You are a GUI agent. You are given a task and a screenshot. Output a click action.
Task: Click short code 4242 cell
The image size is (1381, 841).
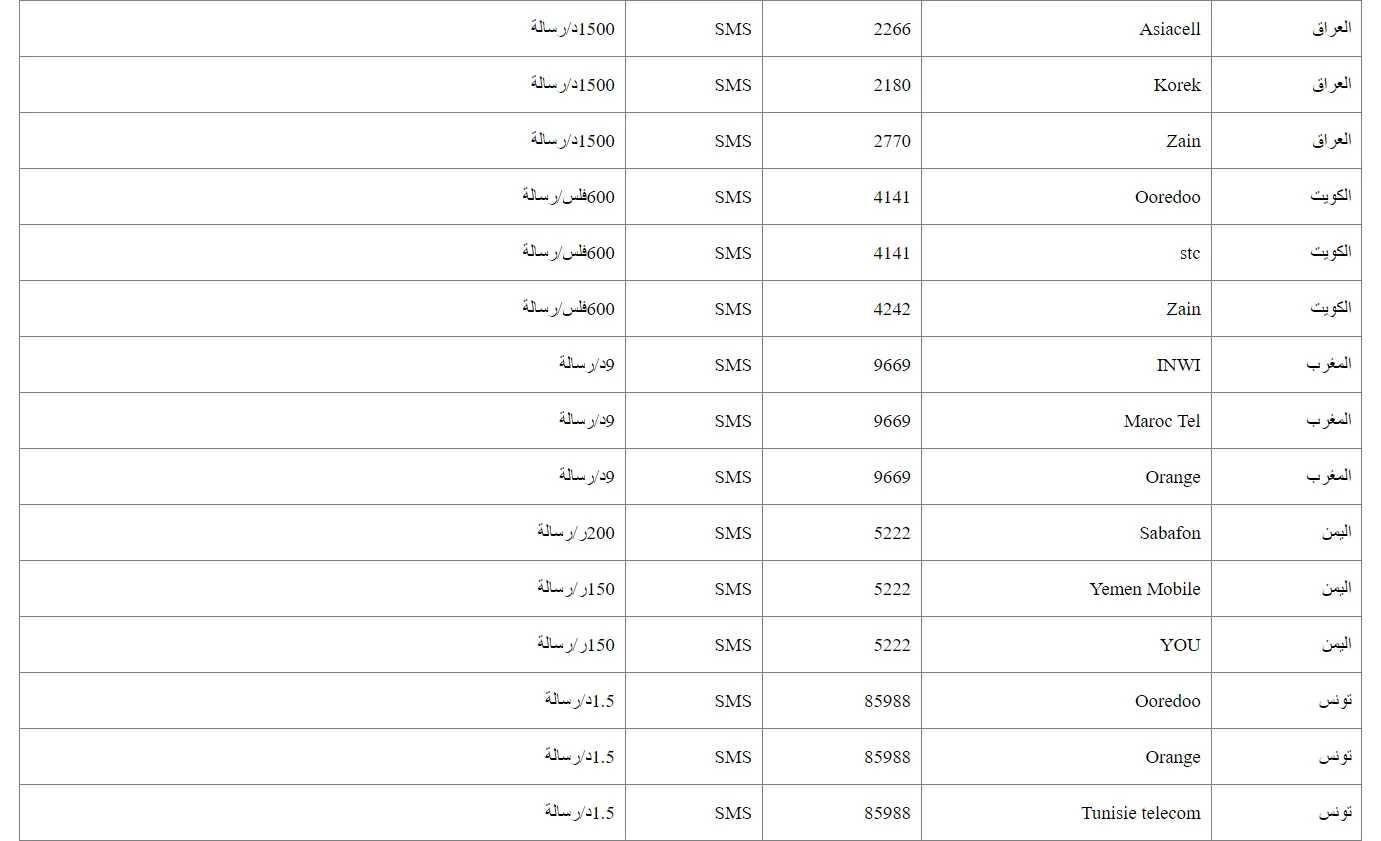point(891,309)
